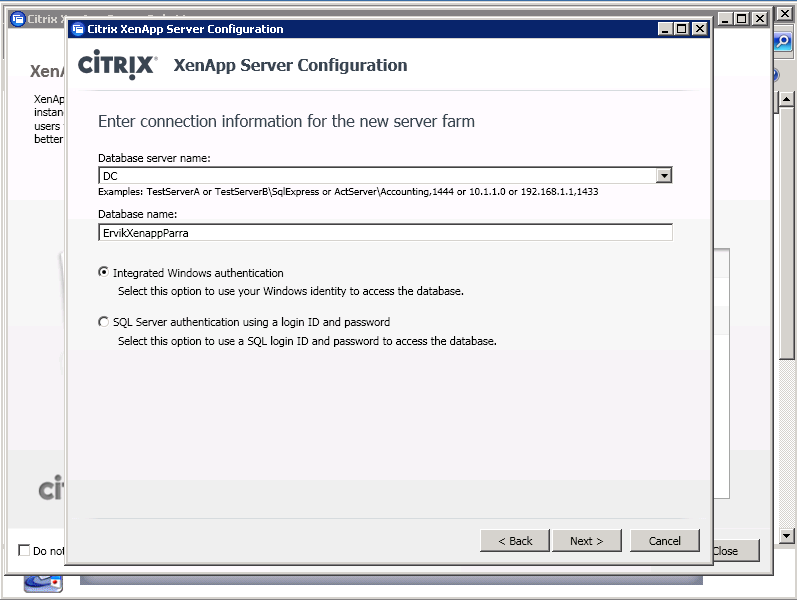Expand the Database server name dropdown arrow

pos(663,176)
